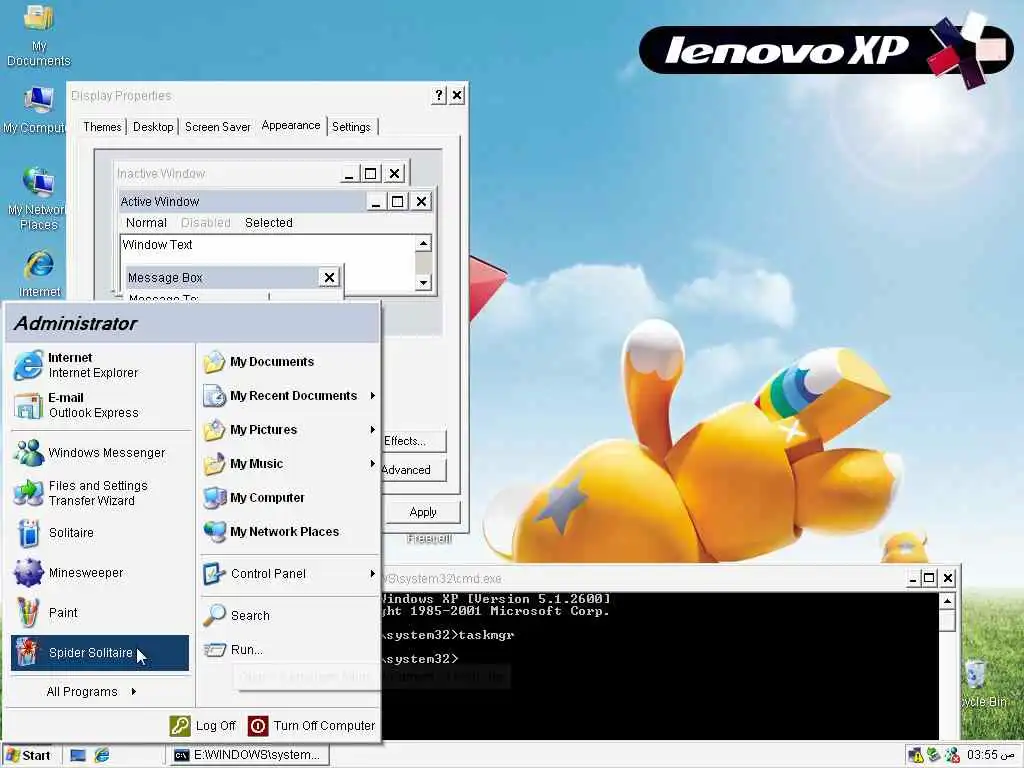
Task: Click the Advanced button
Action: 414,470
